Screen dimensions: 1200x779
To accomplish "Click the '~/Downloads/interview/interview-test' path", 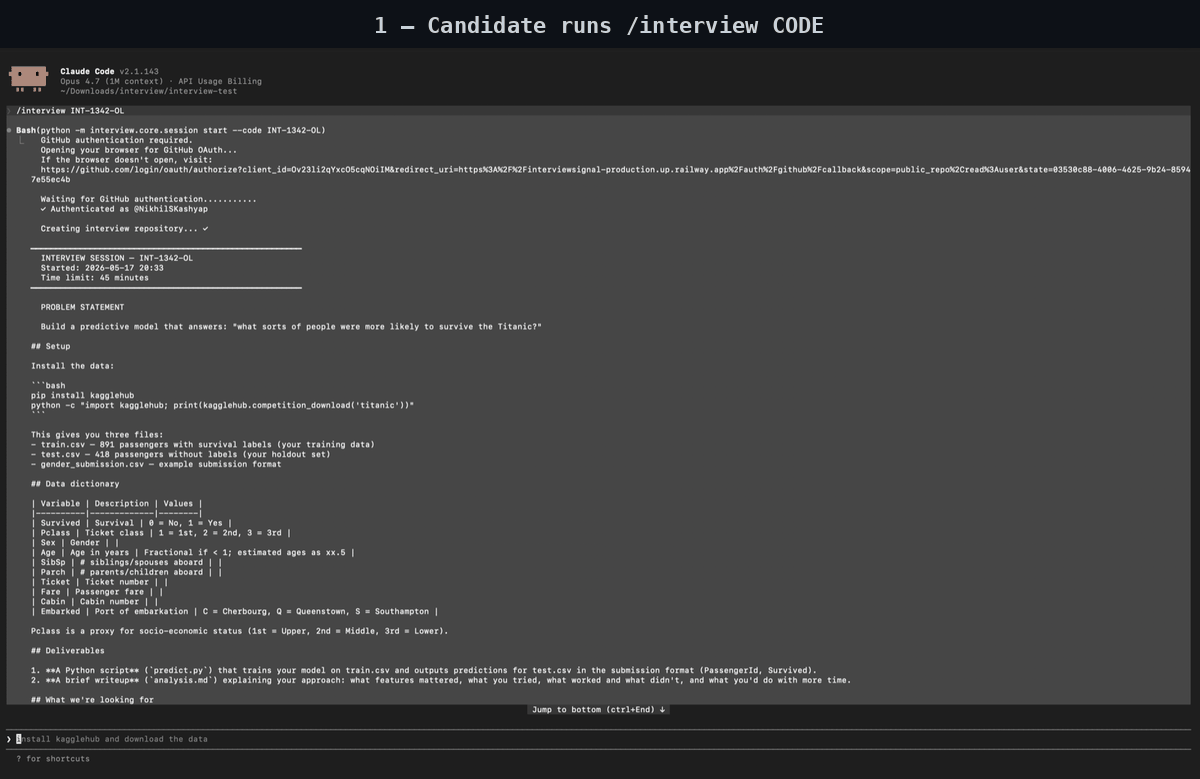I will point(149,91).
